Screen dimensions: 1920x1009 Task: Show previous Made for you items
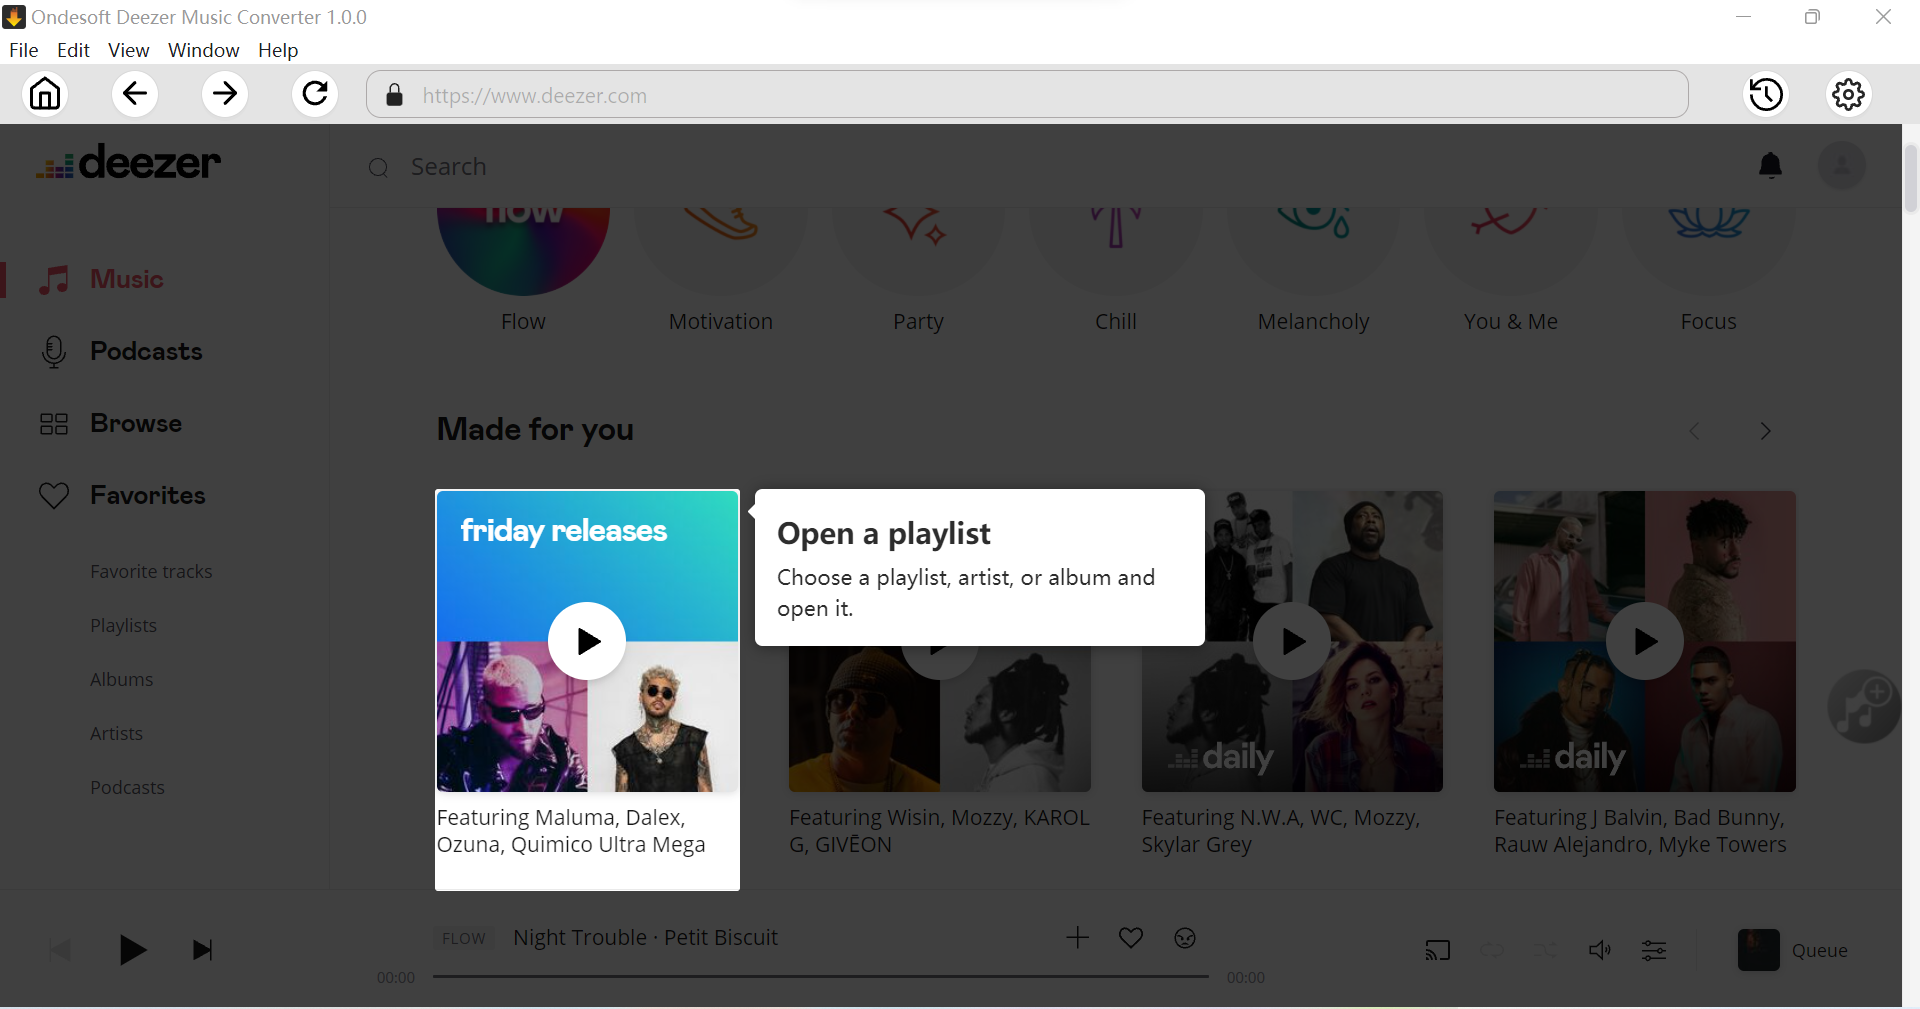point(1694,431)
